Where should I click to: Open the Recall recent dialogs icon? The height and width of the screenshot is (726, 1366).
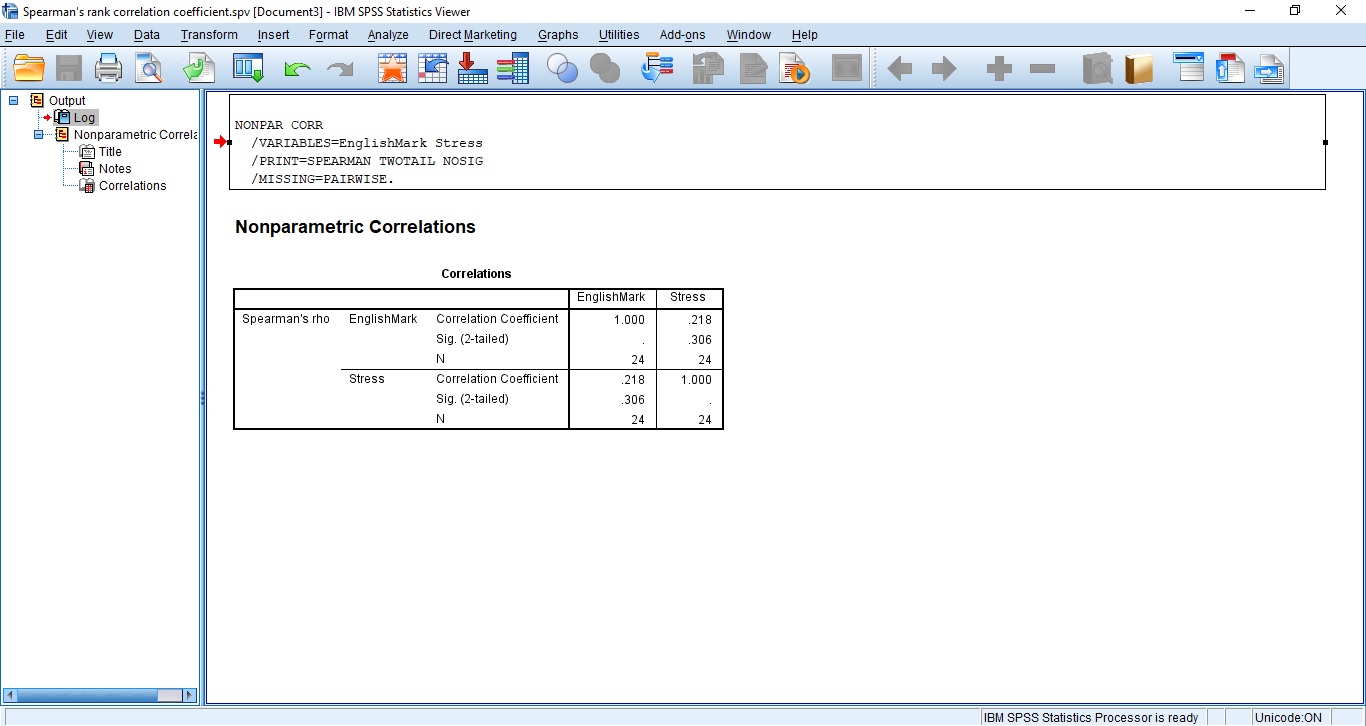pos(248,68)
